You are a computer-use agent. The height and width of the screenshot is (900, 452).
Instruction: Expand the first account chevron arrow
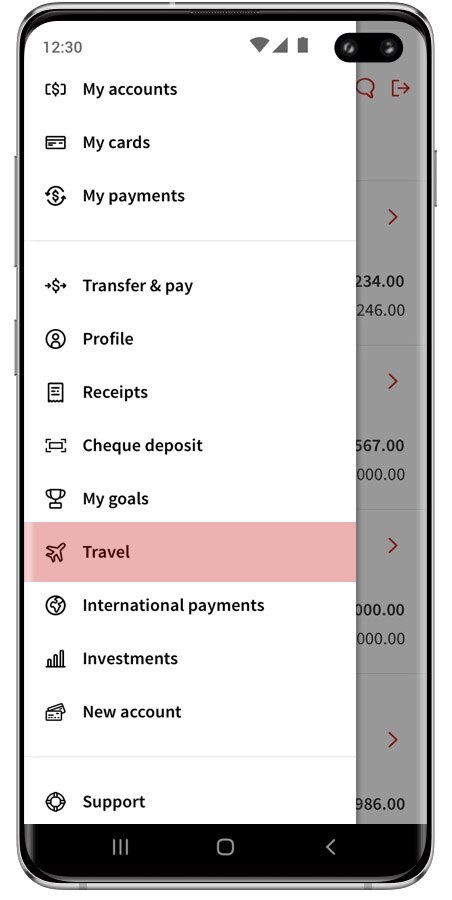(x=393, y=217)
